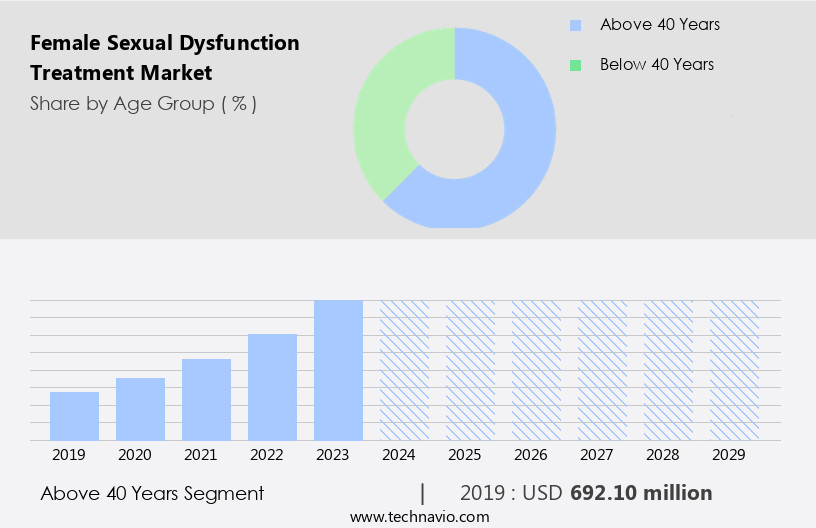
Task: Click the Female Sexual Dysfunction Treatment Market title
Action: point(165,58)
